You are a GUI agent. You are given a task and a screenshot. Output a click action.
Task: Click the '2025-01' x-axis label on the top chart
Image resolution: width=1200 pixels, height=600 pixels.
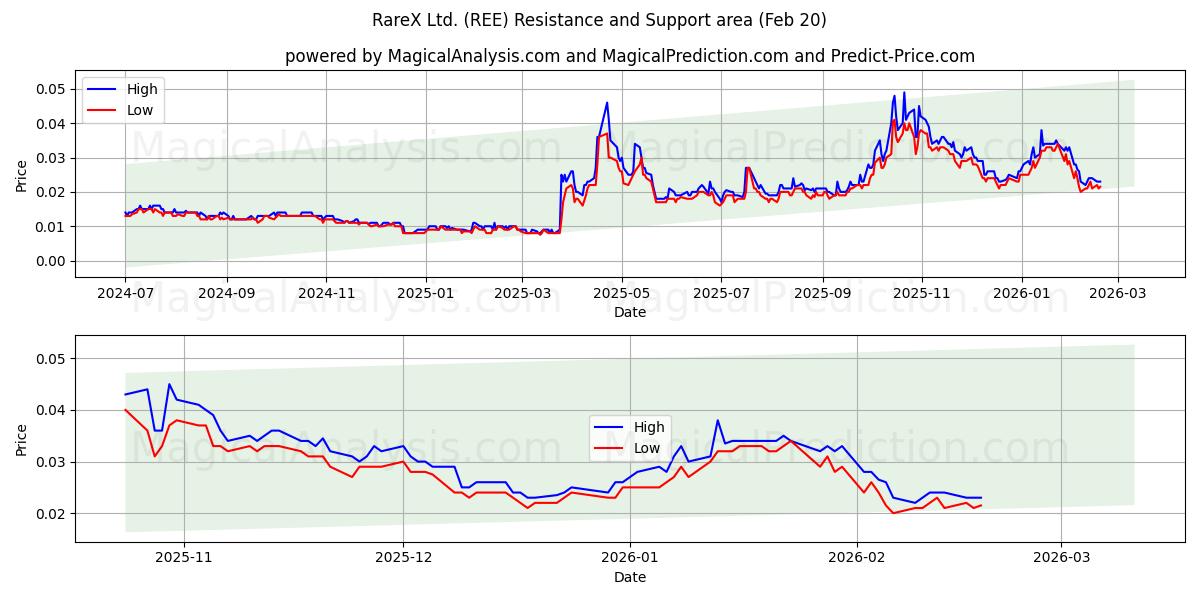pos(426,294)
